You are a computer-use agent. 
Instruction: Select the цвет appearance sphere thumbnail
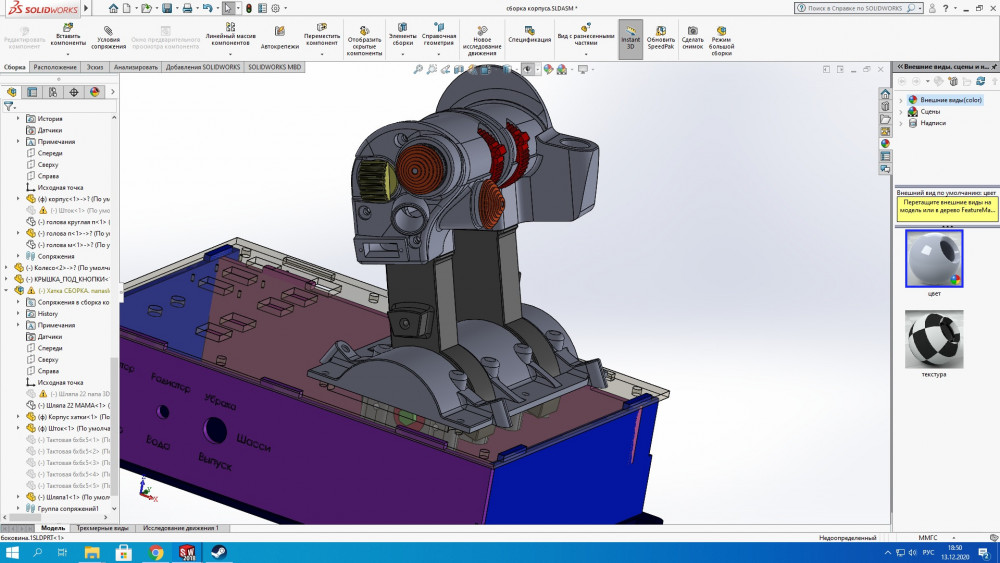[x=933, y=258]
